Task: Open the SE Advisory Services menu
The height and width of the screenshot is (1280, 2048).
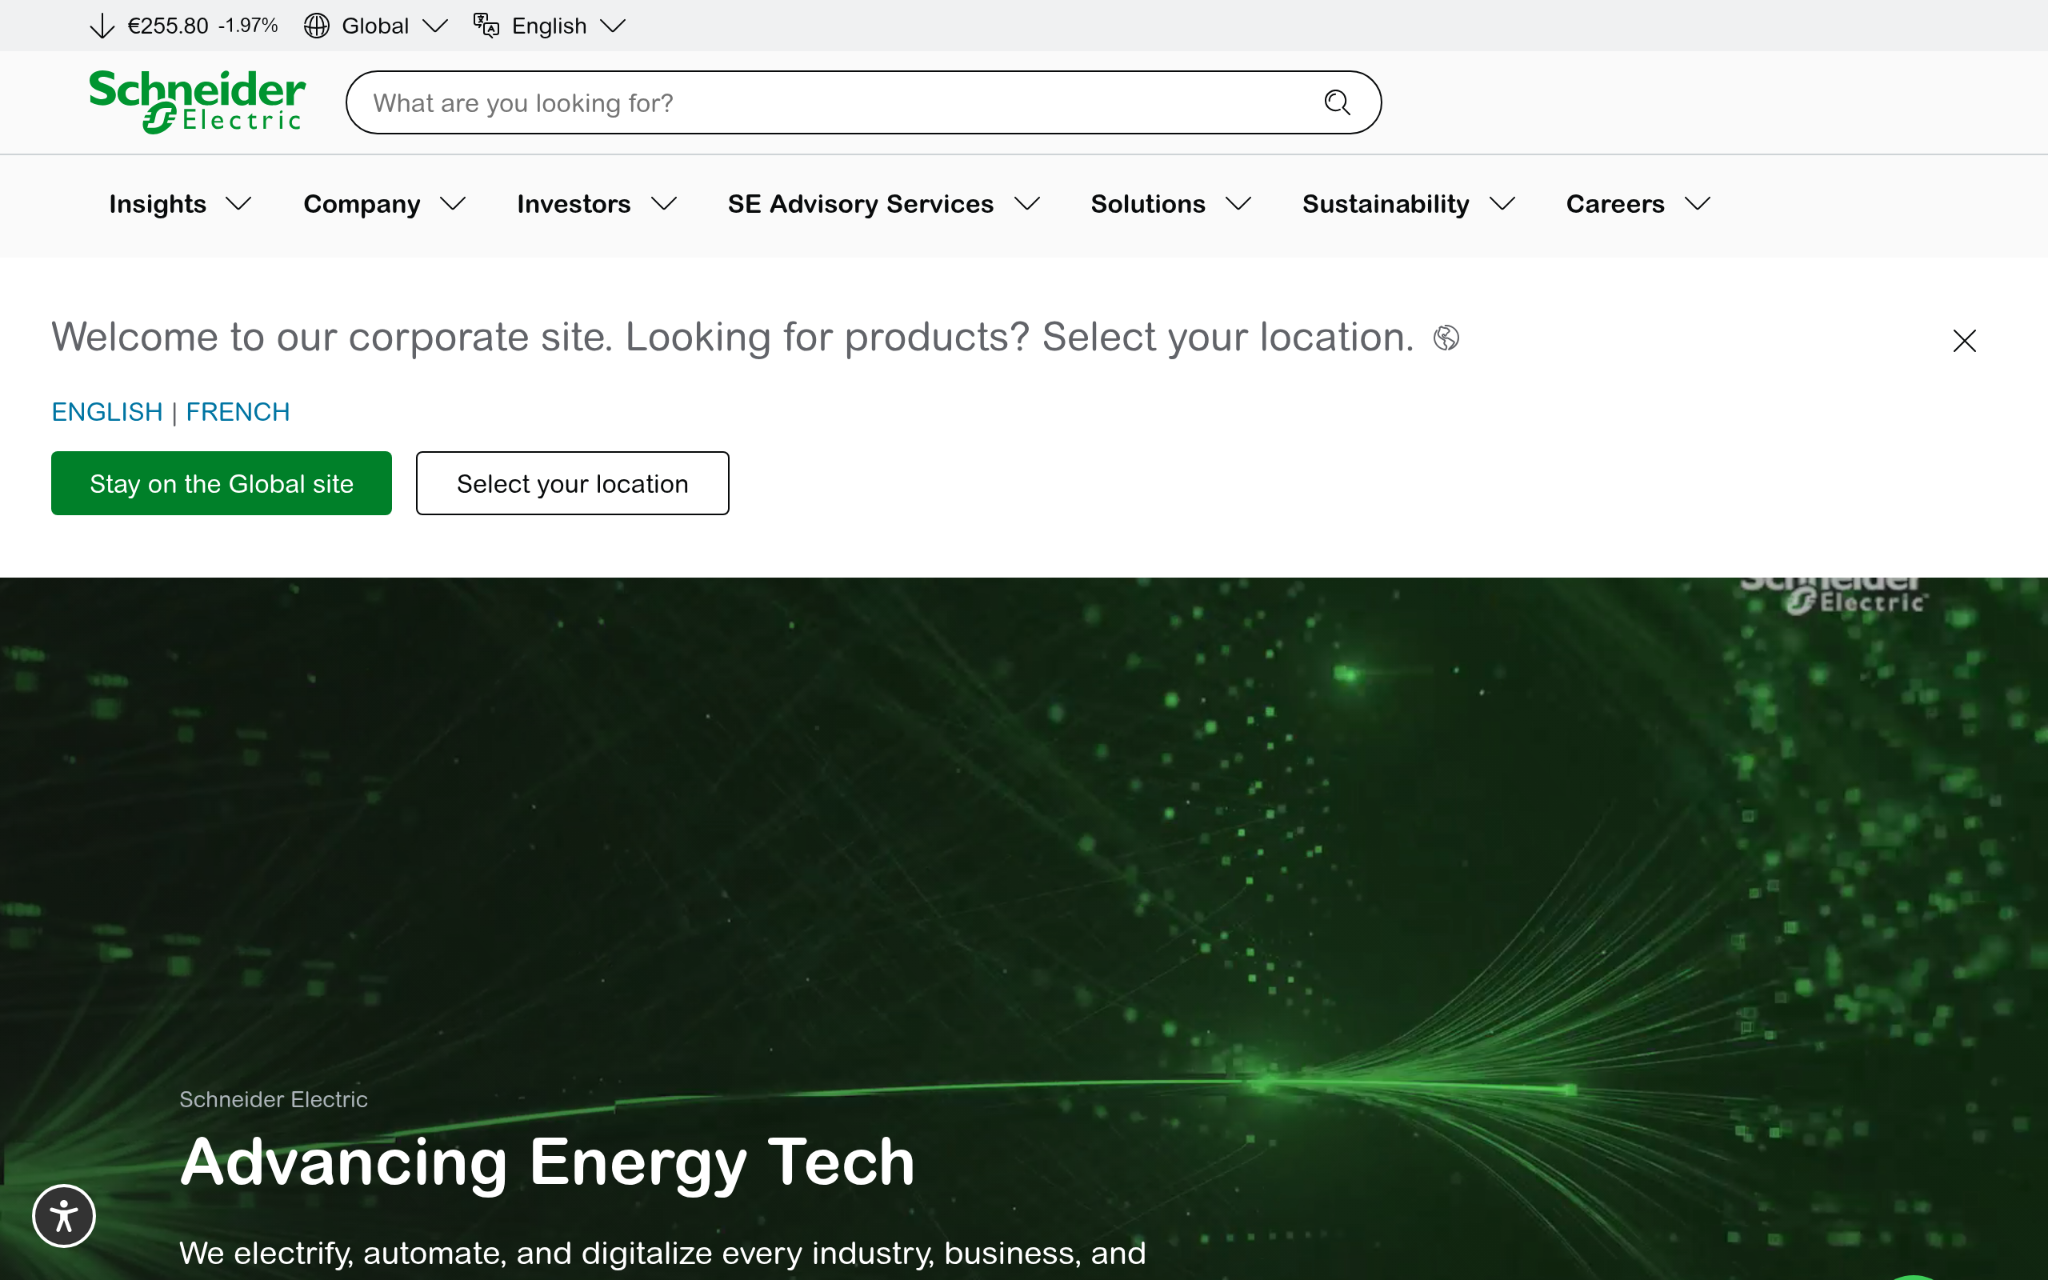Action: (x=884, y=204)
